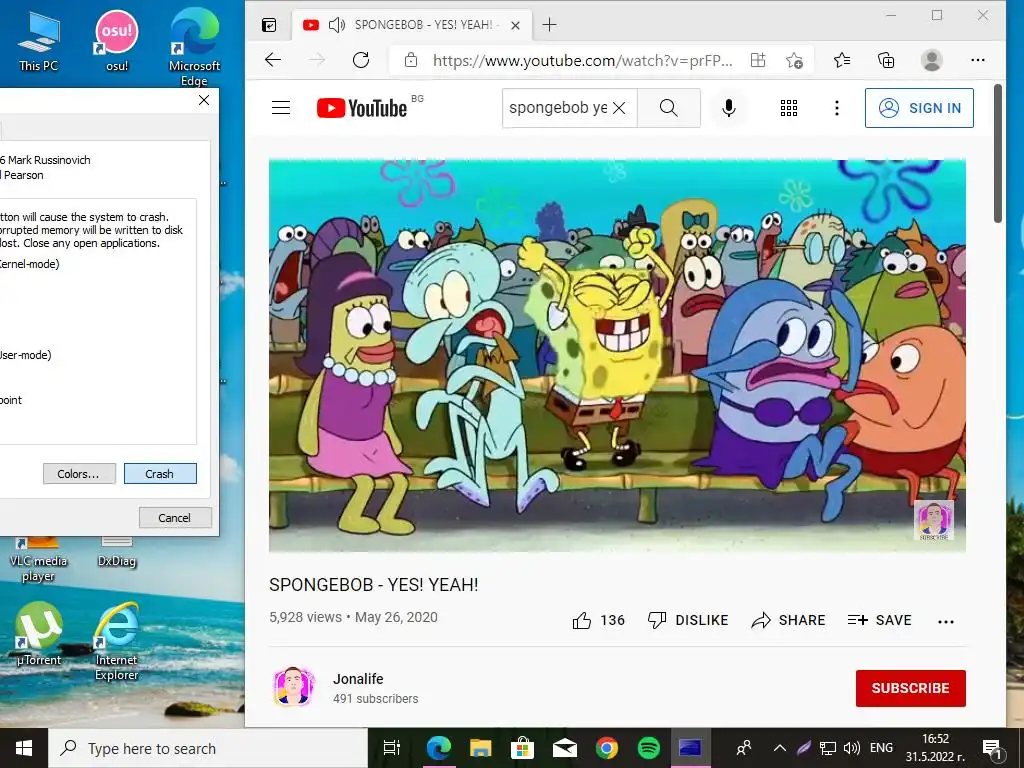
Task: Click the YouTube logo
Action: point(362,108)
